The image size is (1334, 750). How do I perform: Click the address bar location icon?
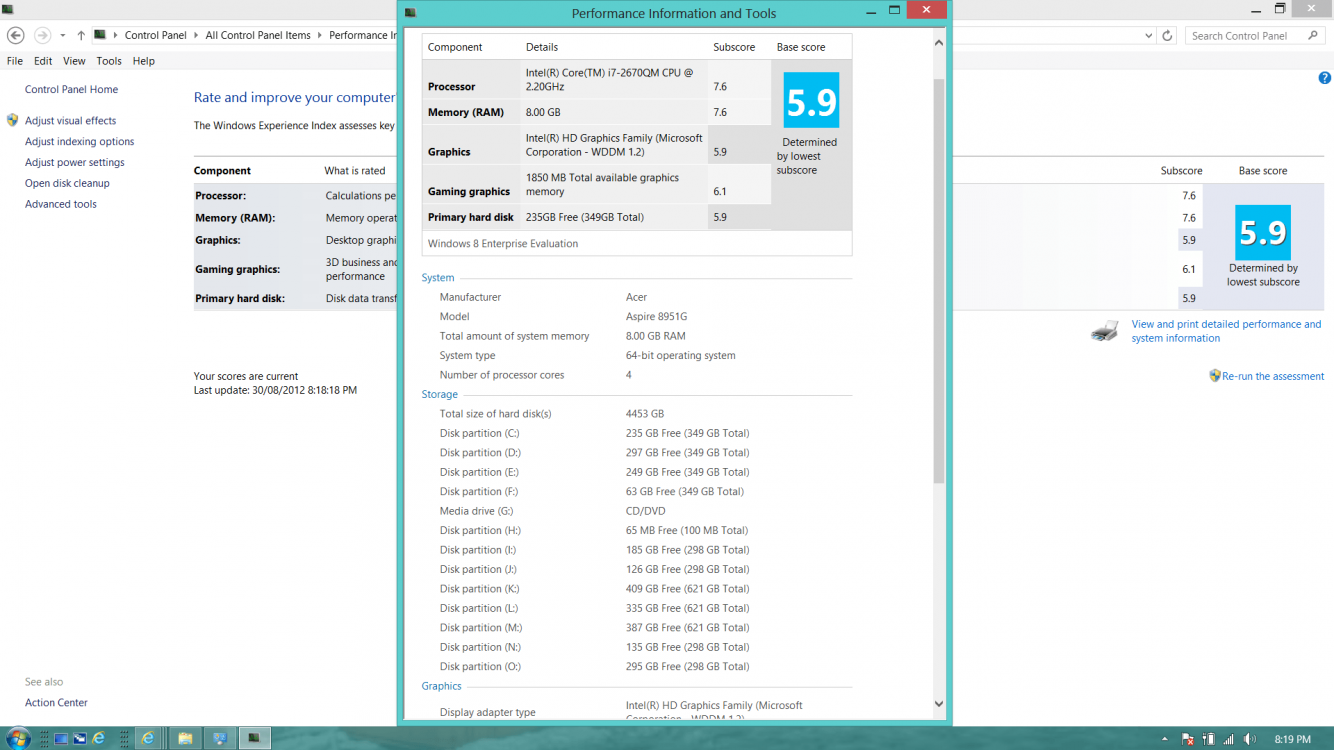(x=100, y=35)
